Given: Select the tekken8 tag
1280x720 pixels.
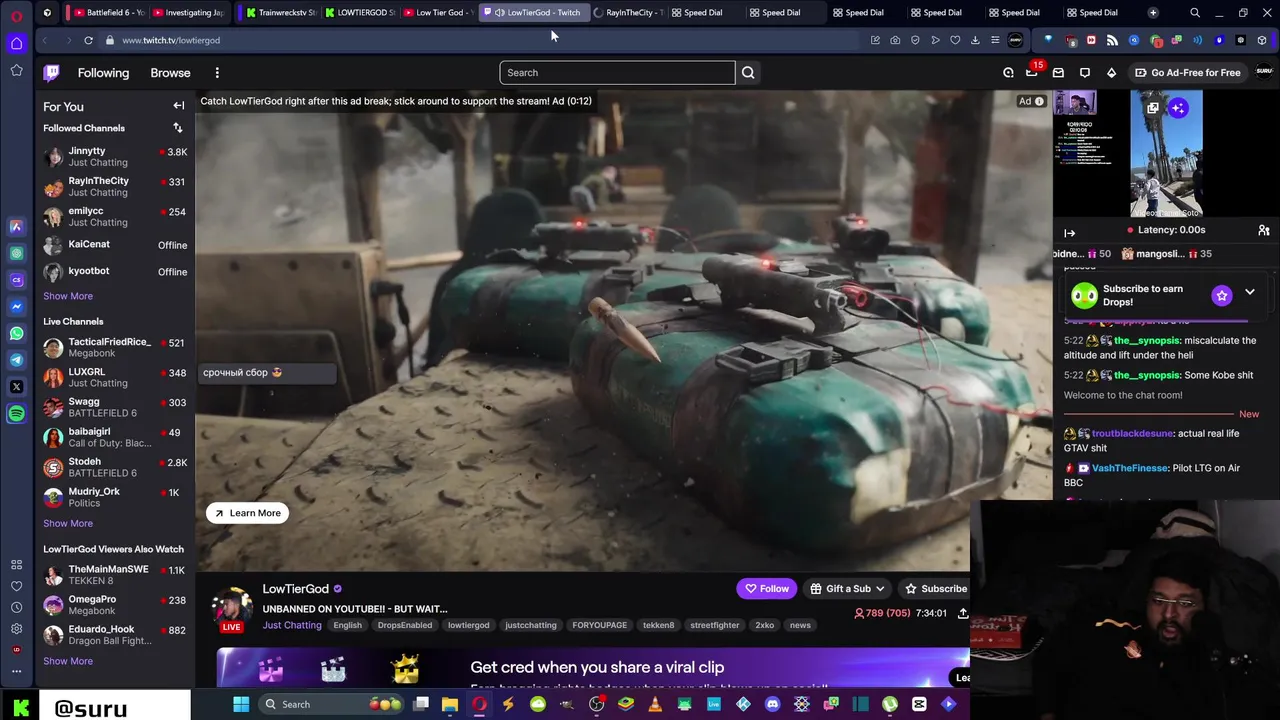Looking at the screenshot, I should tap(658, 625).
